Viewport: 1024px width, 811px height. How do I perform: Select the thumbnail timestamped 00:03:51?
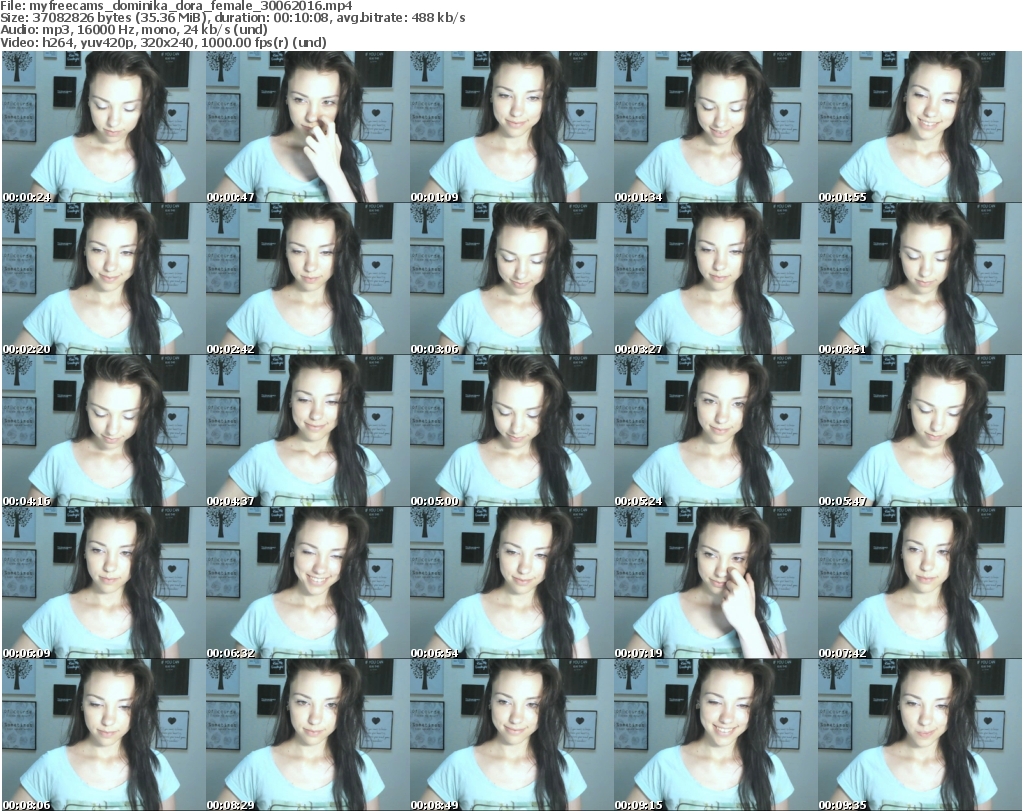tap(920, 279)
